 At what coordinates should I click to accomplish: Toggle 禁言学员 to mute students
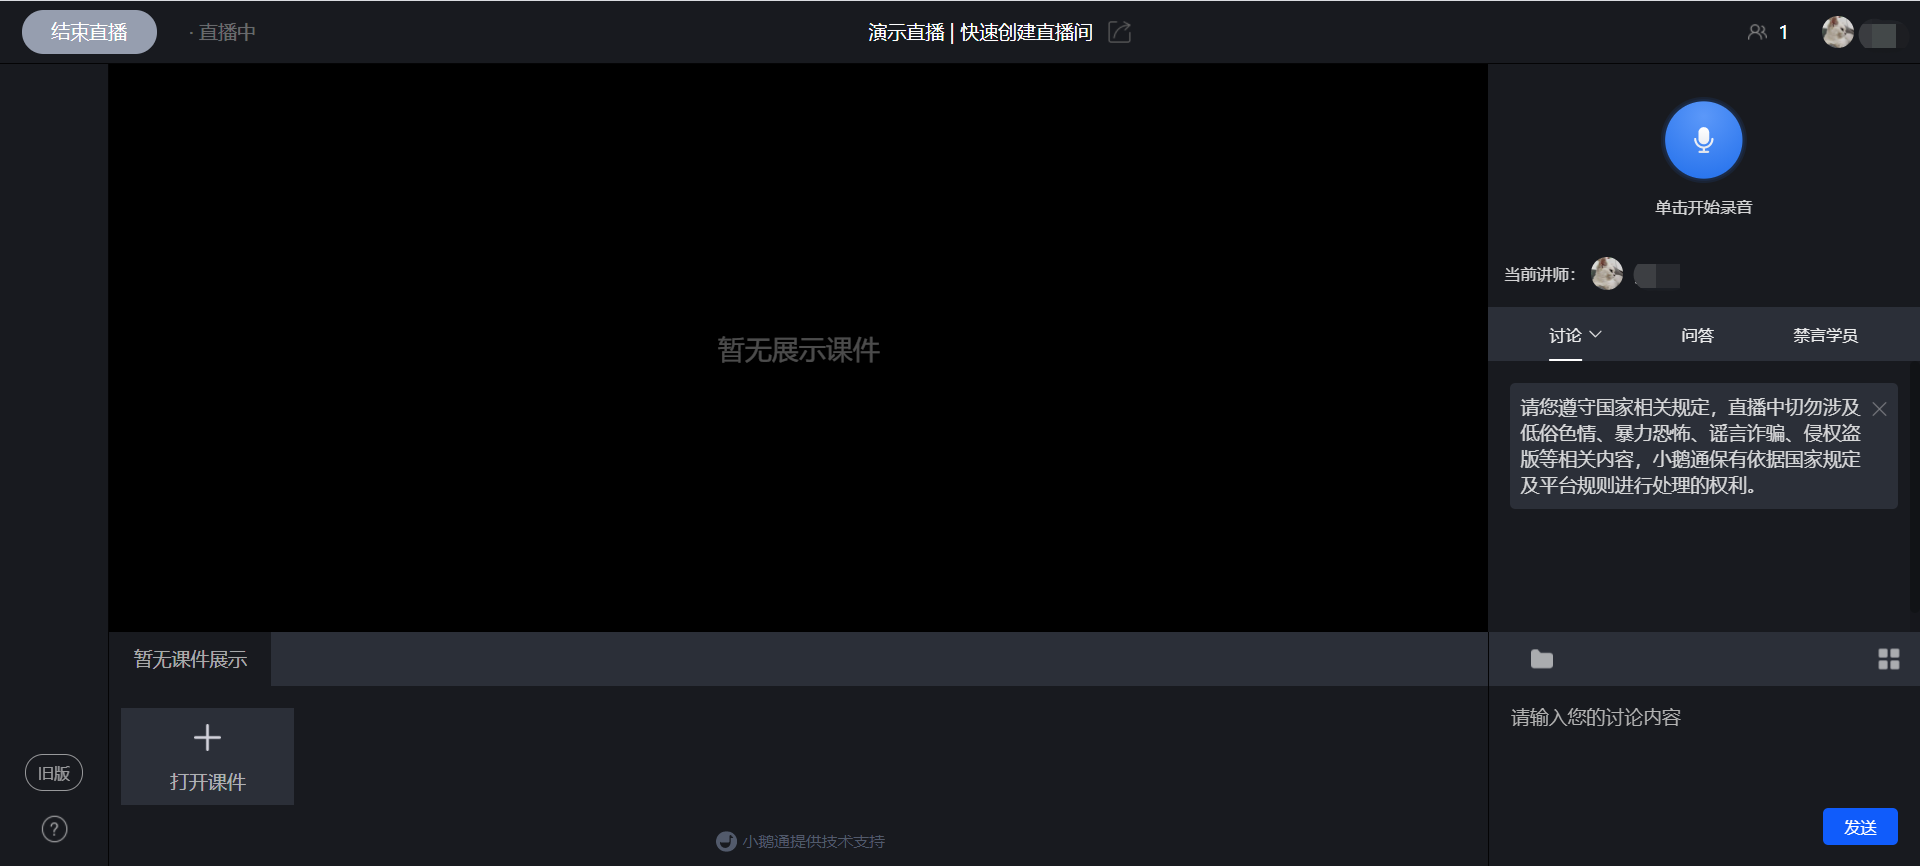[1825, 335]
